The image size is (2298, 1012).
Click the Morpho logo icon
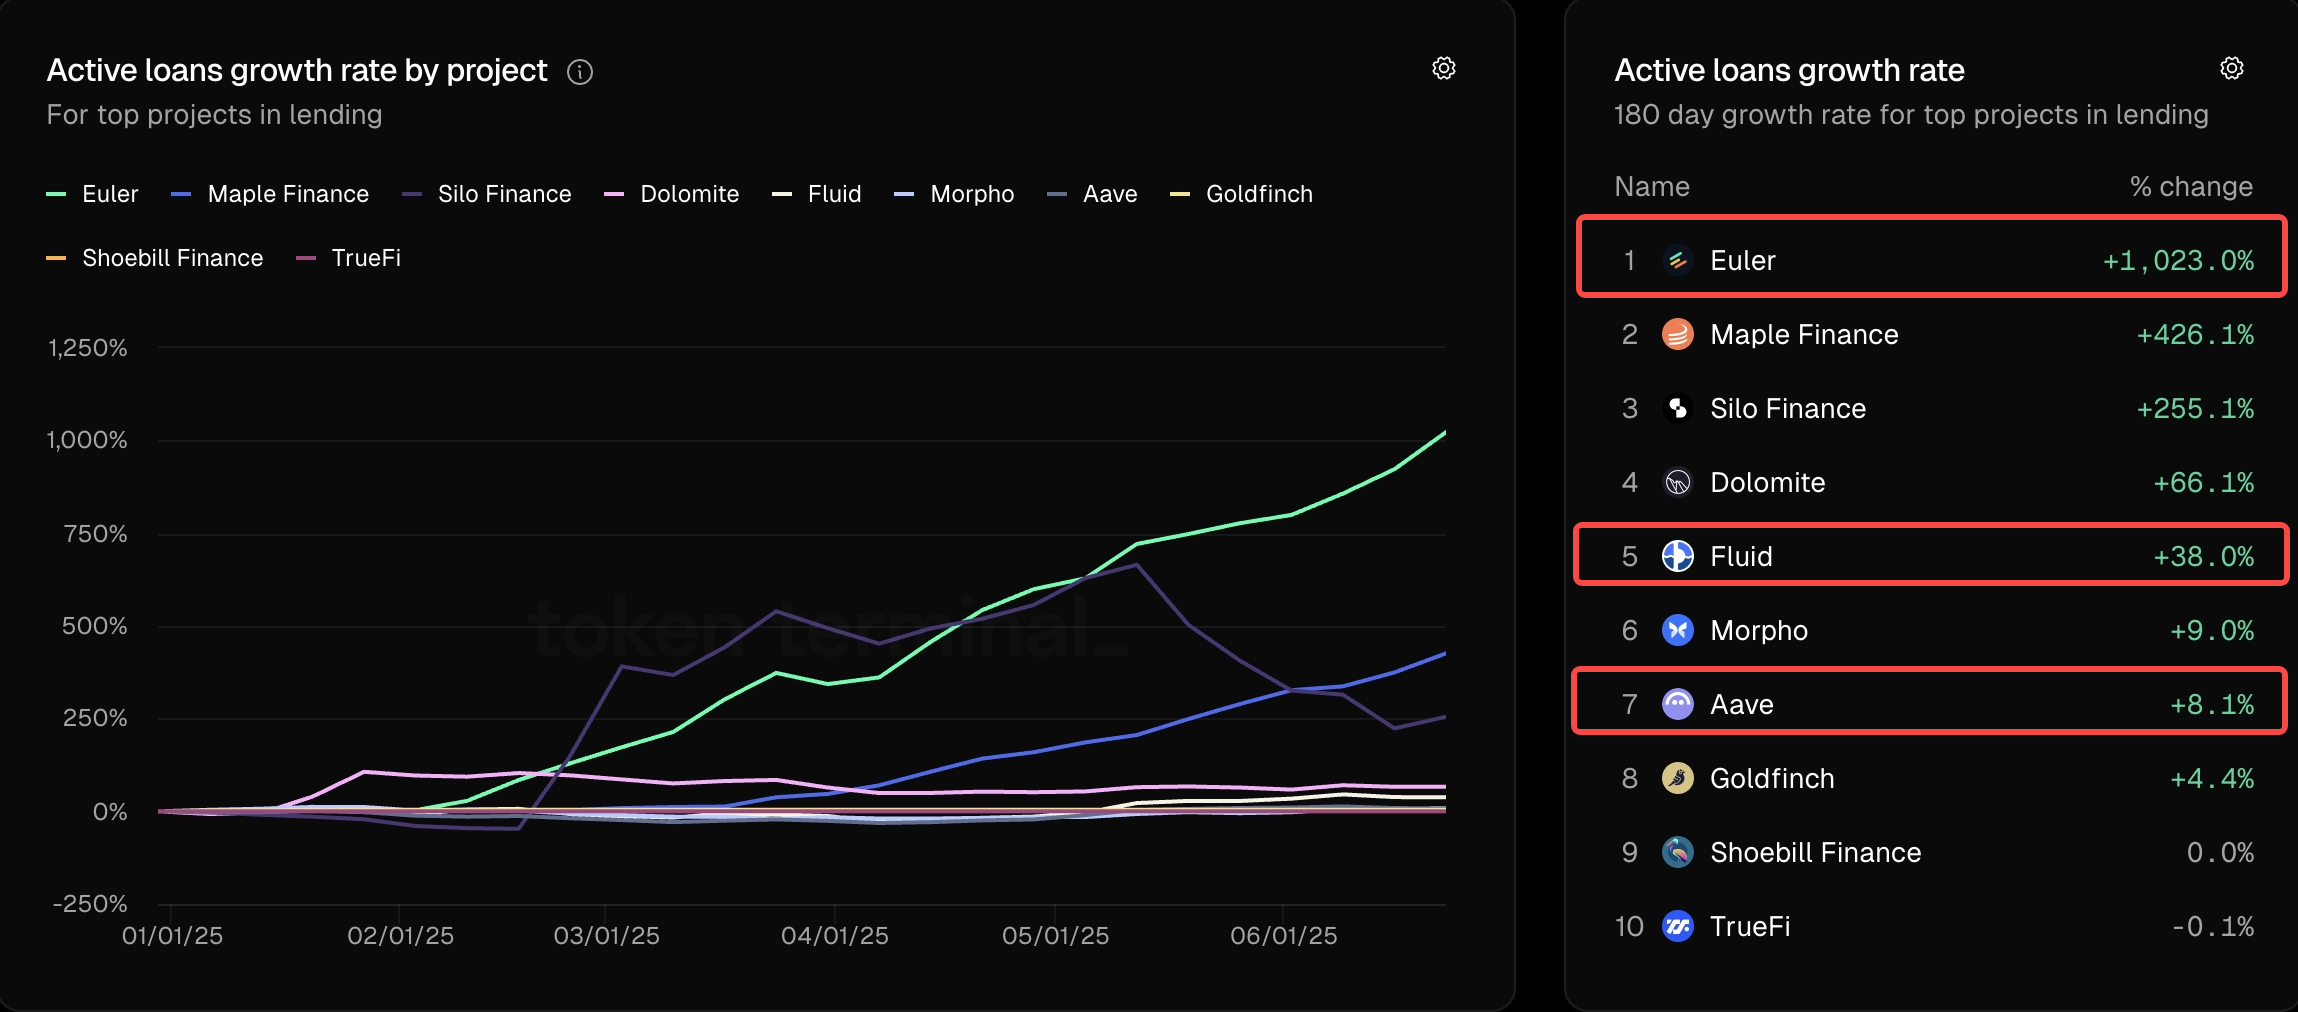point(1678,630)
